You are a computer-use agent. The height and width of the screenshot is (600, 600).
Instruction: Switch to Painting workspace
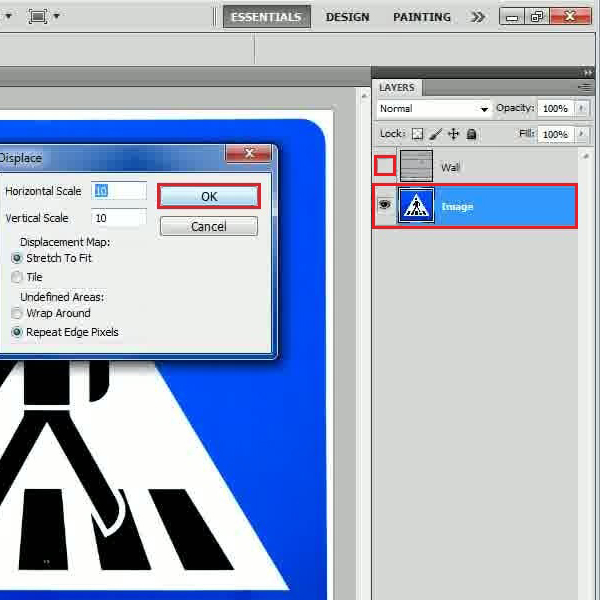coord(422,17)
